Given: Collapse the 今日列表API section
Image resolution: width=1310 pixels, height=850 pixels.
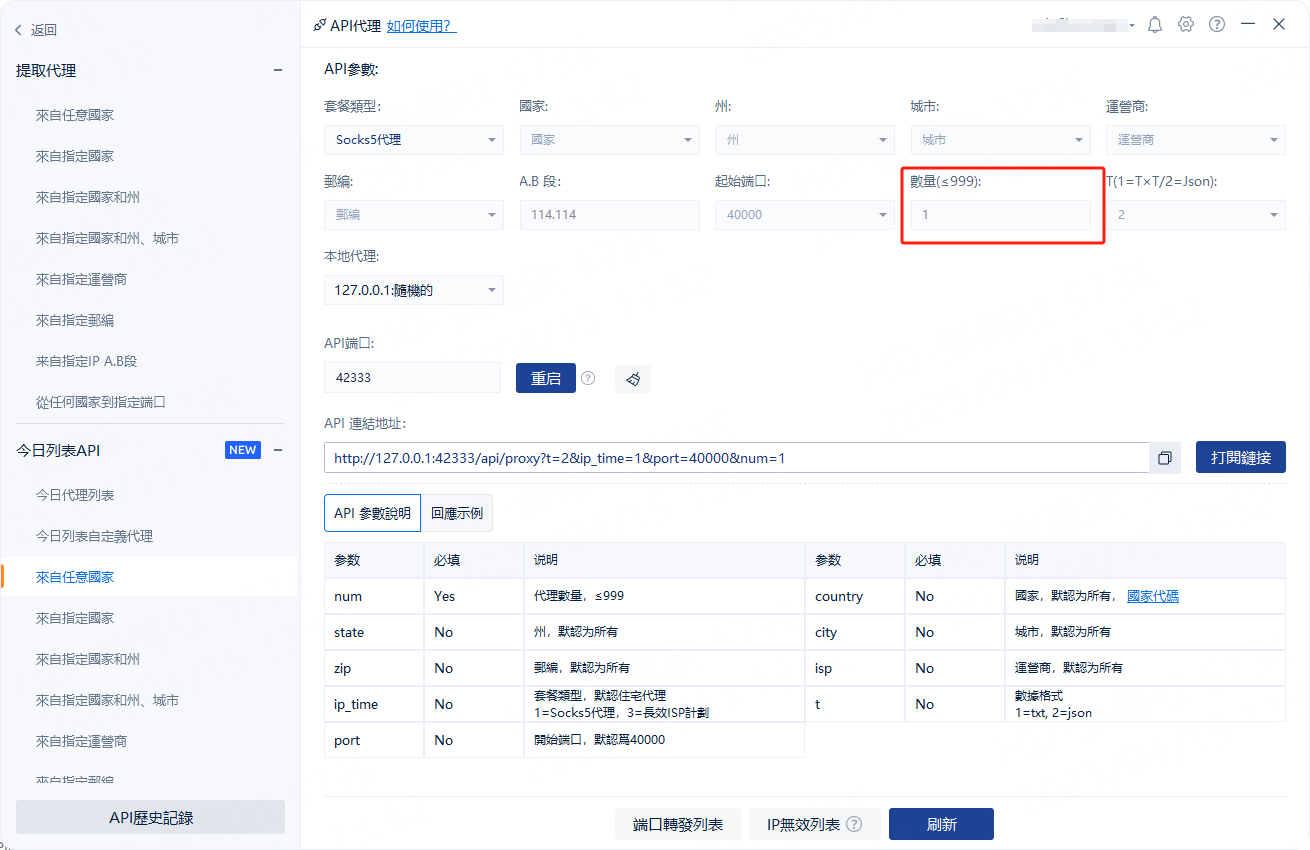Looking at the screenshot, I should pyautogui.click(x=278, y=450).
